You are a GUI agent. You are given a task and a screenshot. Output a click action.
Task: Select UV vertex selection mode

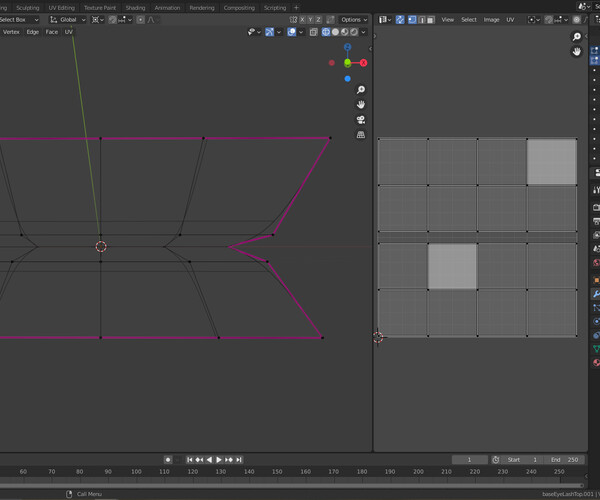(412, 20)
